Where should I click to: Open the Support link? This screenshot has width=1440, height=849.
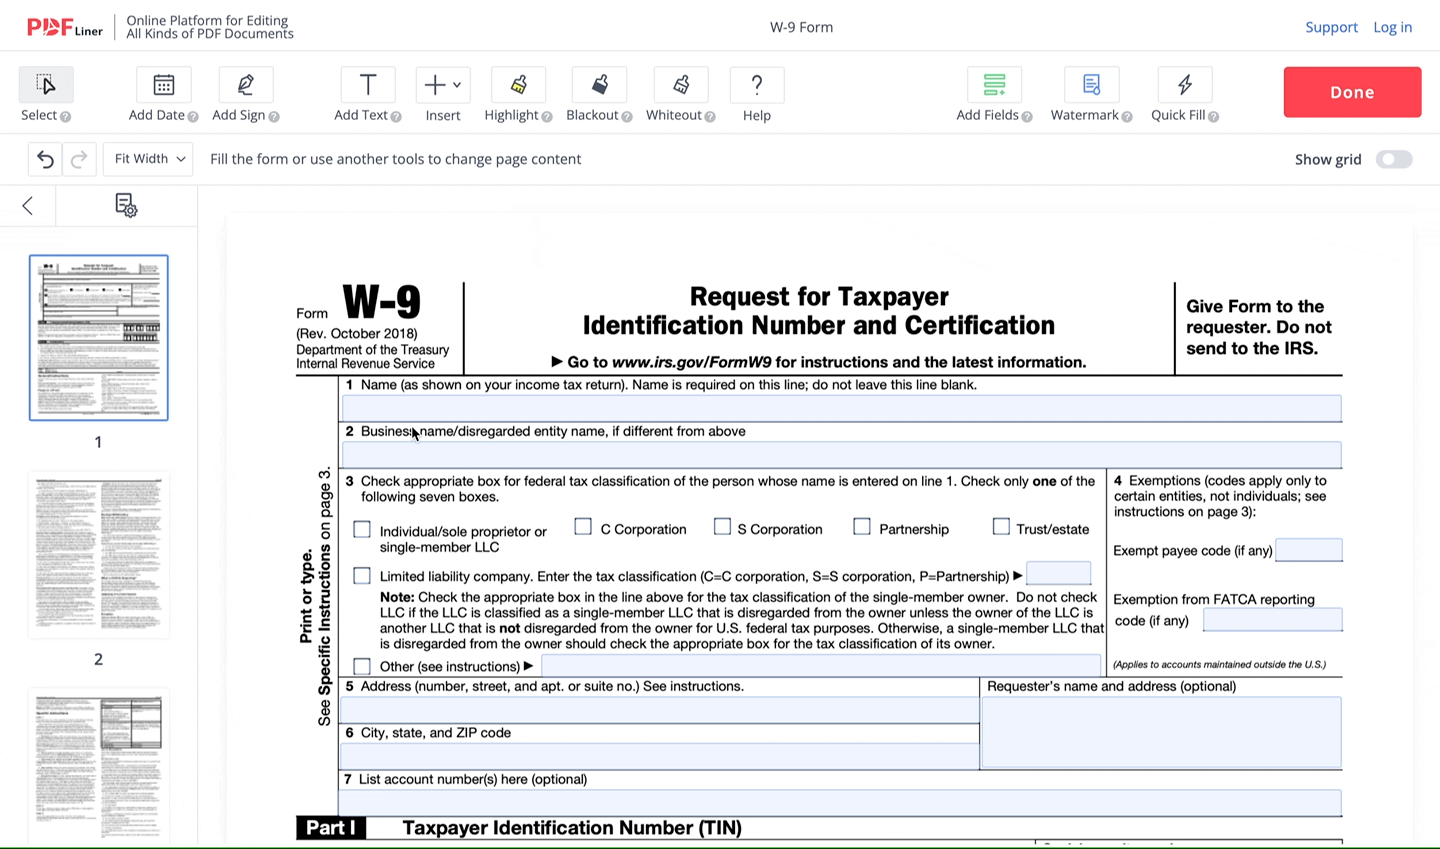1331,27
